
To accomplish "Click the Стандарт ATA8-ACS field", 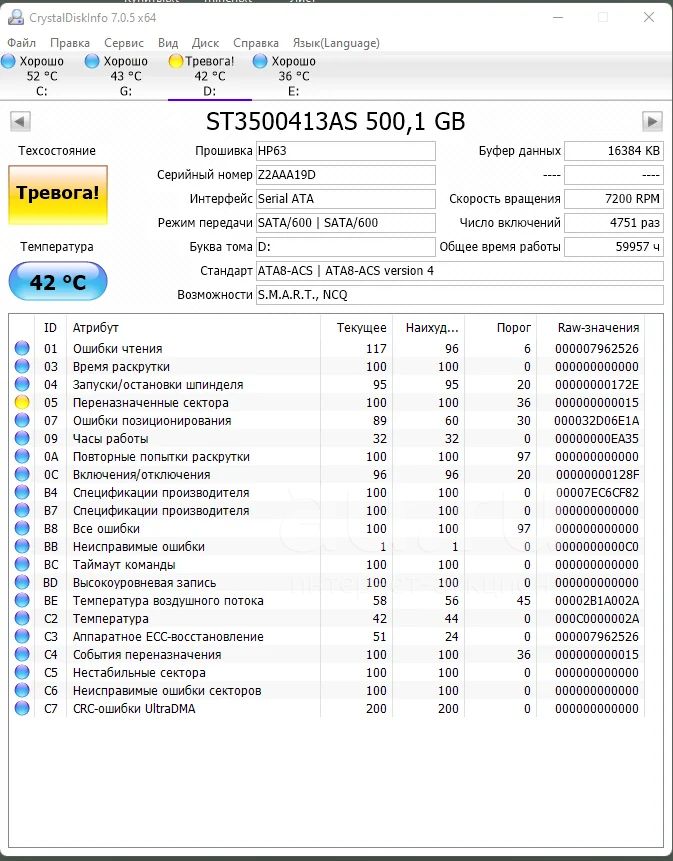I will [460, 271].
